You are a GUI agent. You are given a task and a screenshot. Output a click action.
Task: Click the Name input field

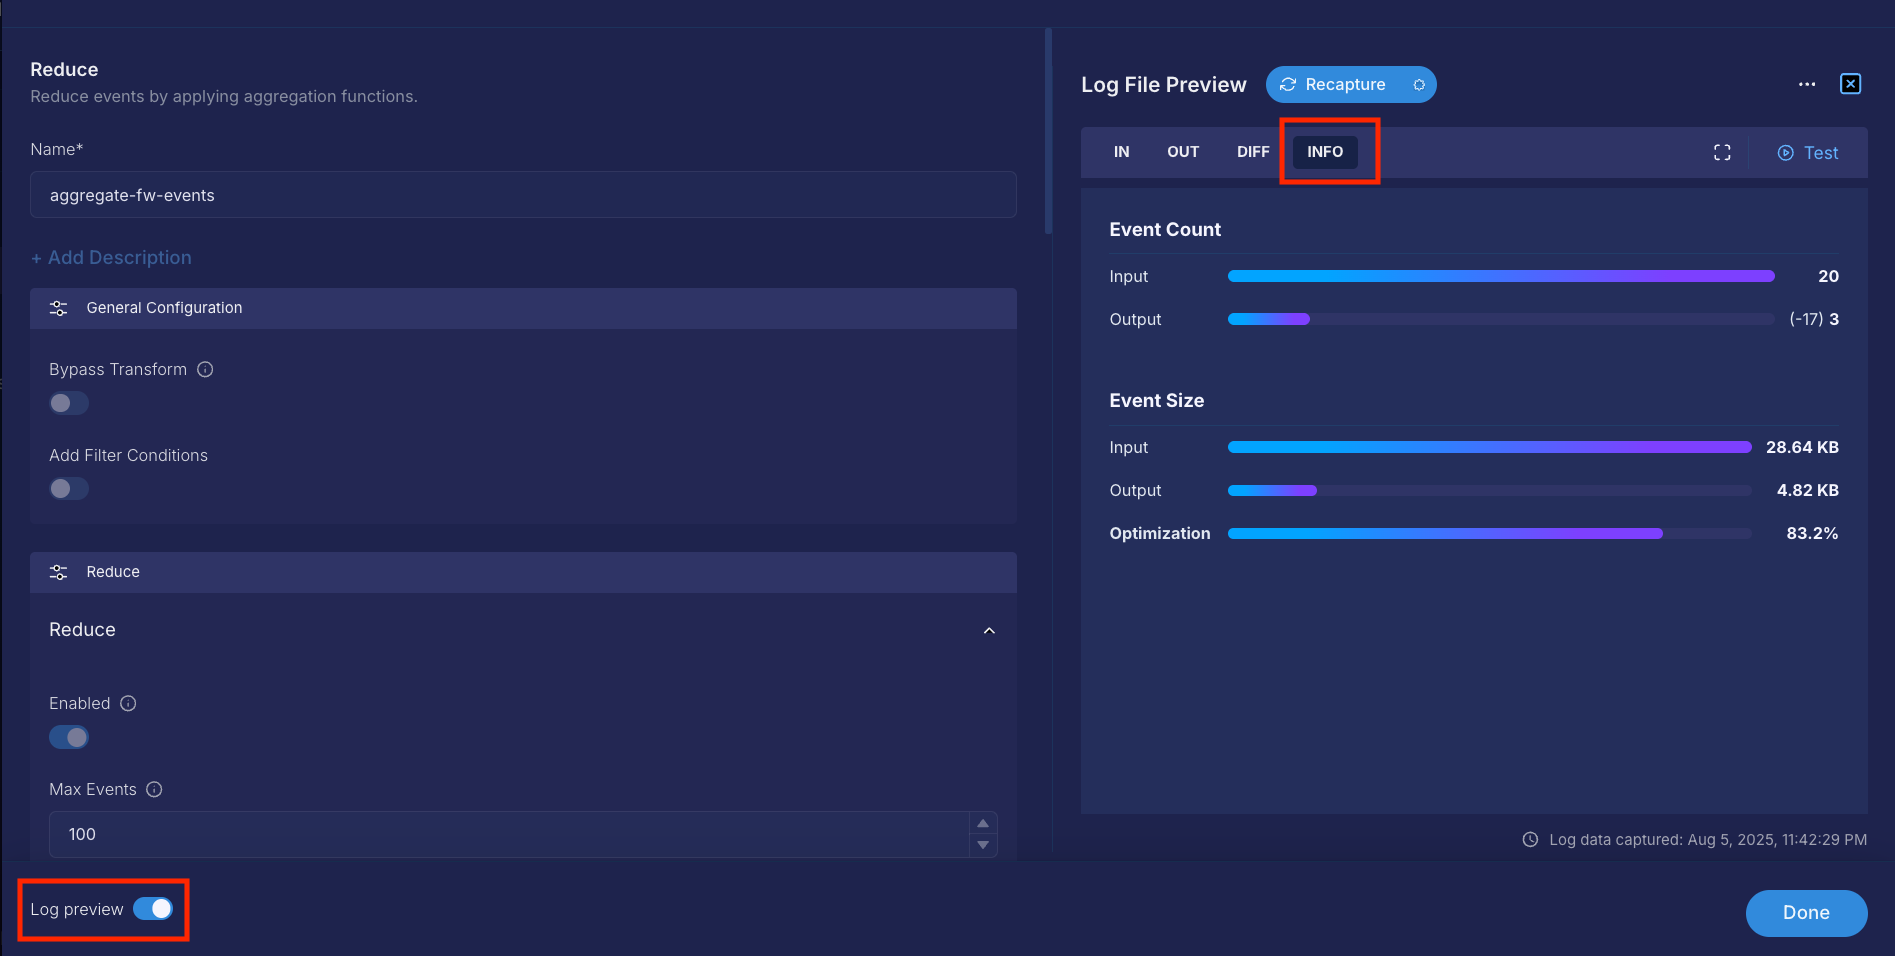click(x=523, y=195)
